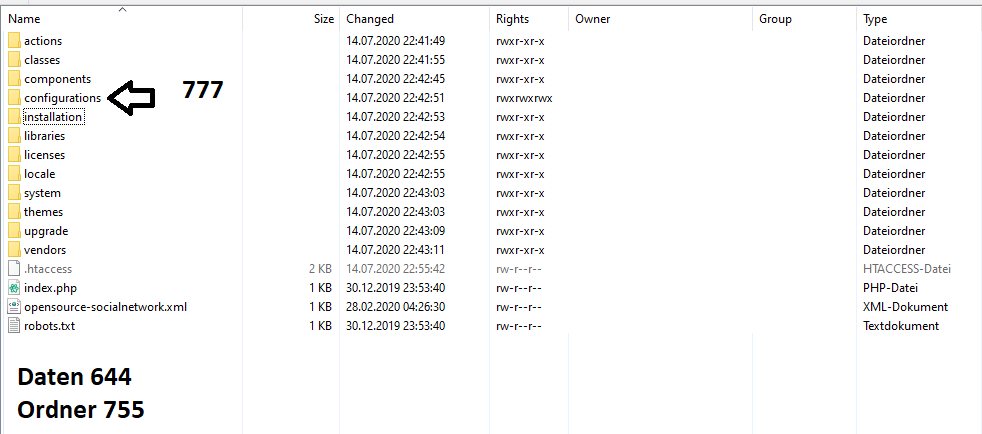Click the actions folder icon
This screenshot has height=434, width=982.
[x=14, y=41]
